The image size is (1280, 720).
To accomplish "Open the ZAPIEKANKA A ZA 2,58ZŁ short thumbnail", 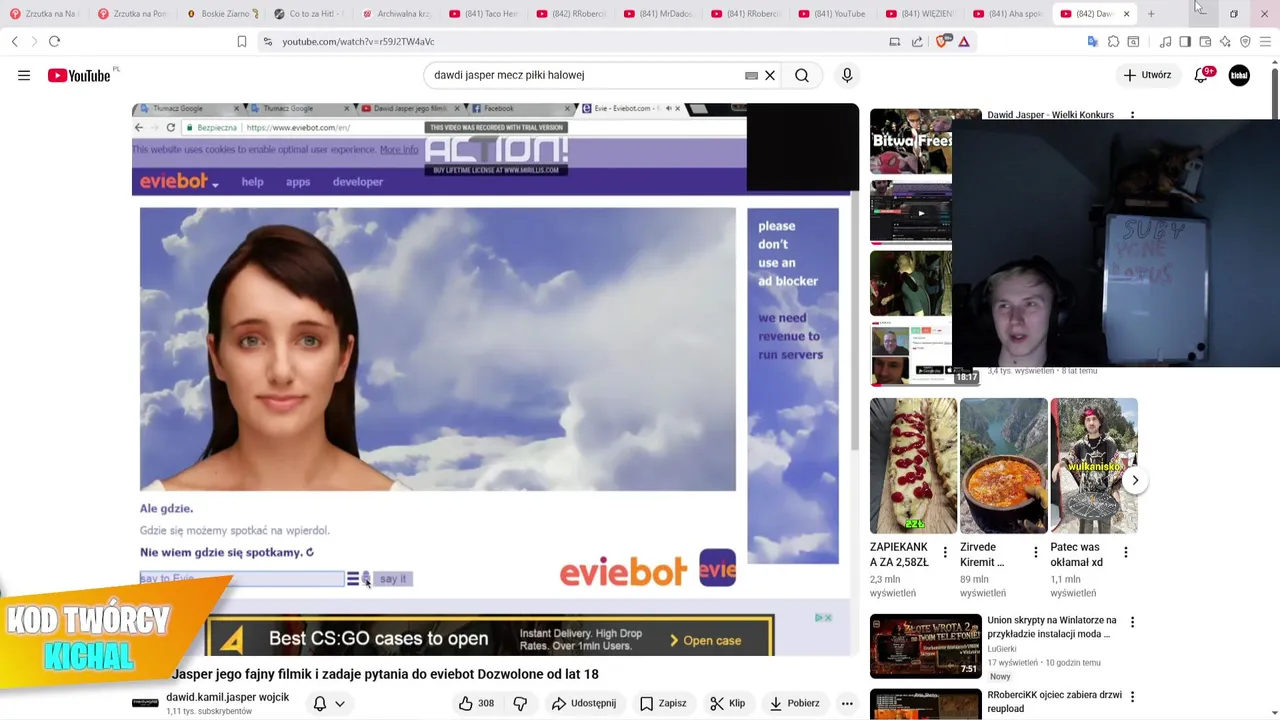I will 913,466.
